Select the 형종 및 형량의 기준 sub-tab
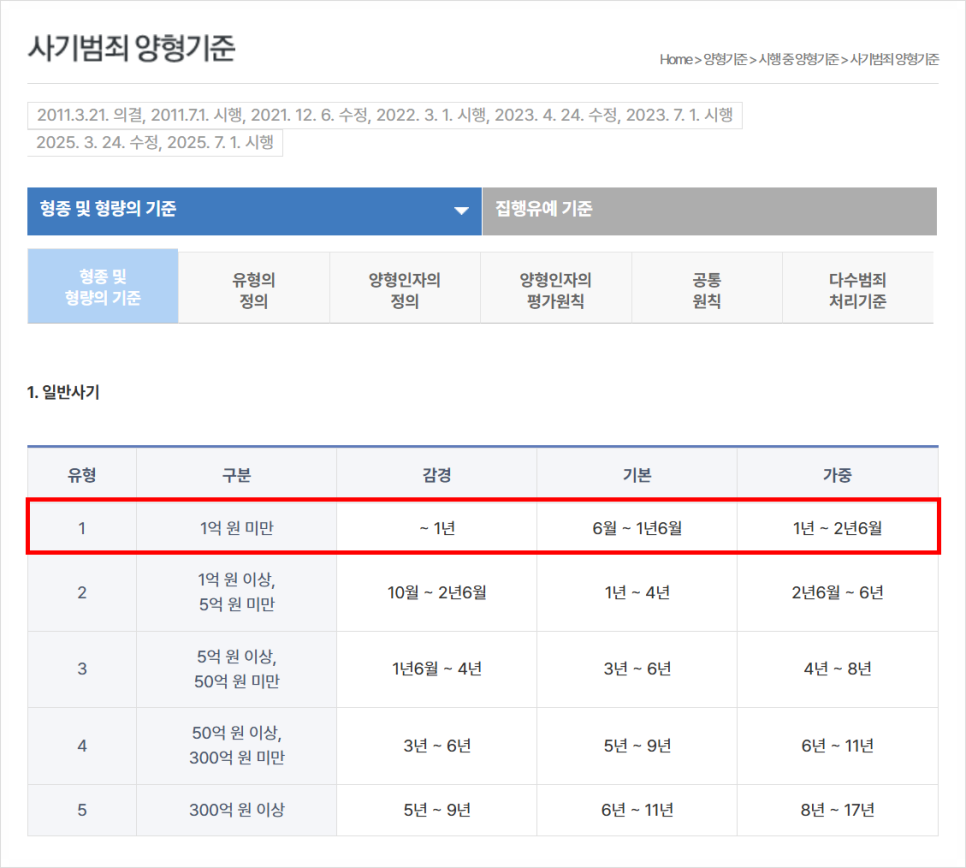Image resolution: width=966 pixels, height=868 pixels. pyautogui.click(x=103, y=287)
